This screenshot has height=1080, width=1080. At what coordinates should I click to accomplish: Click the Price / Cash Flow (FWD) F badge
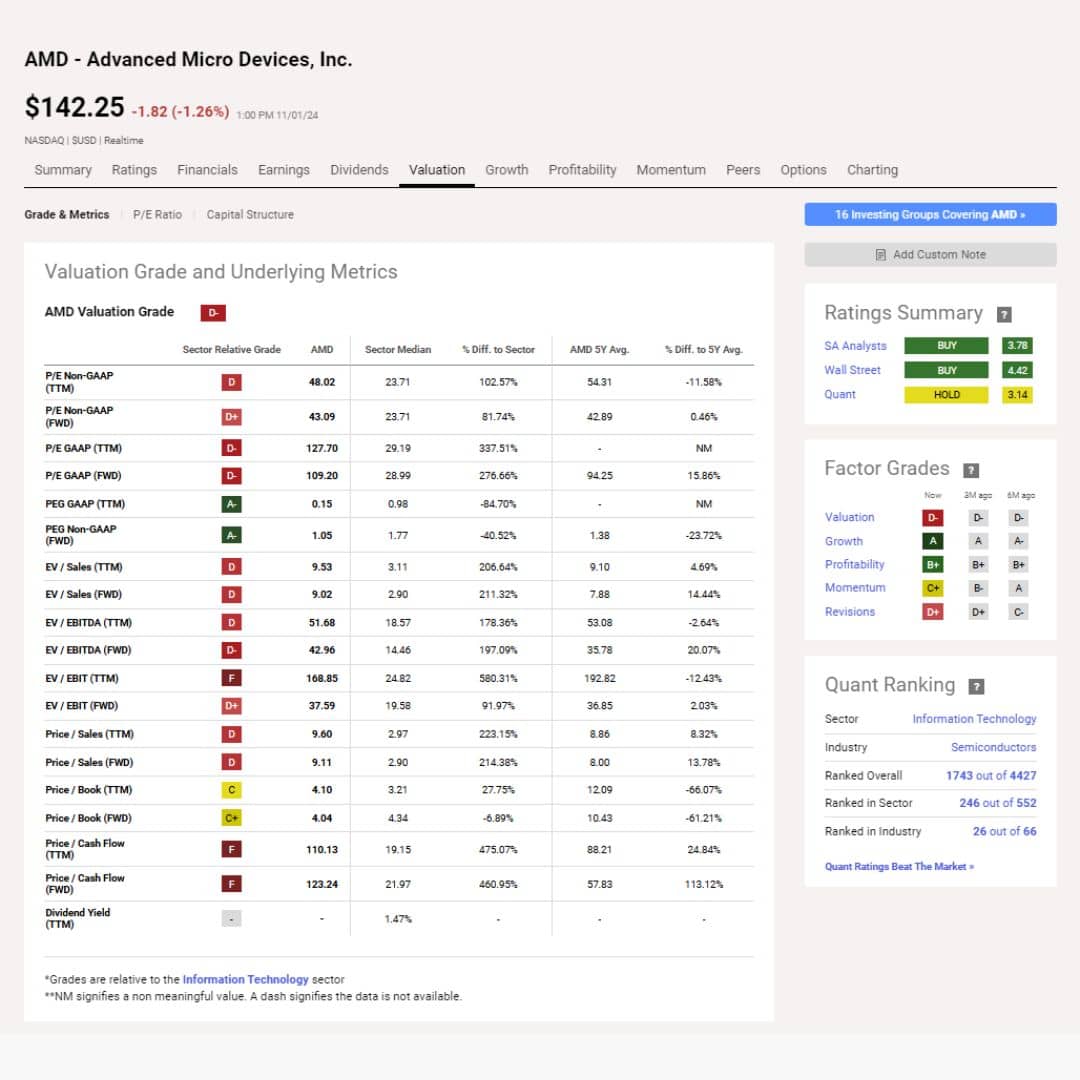[x=231, y=884]
